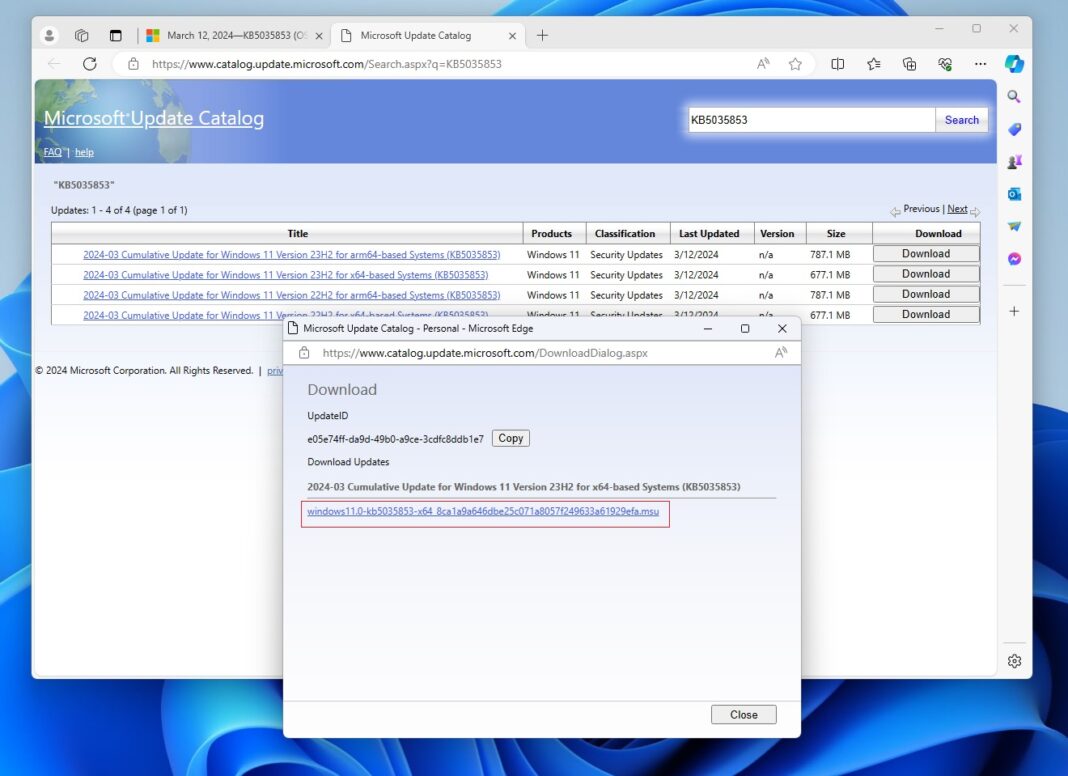1068x776 pixels.
Task: Open the browser profile avatar
Action: pyautogui.click(x=49, y=35)
